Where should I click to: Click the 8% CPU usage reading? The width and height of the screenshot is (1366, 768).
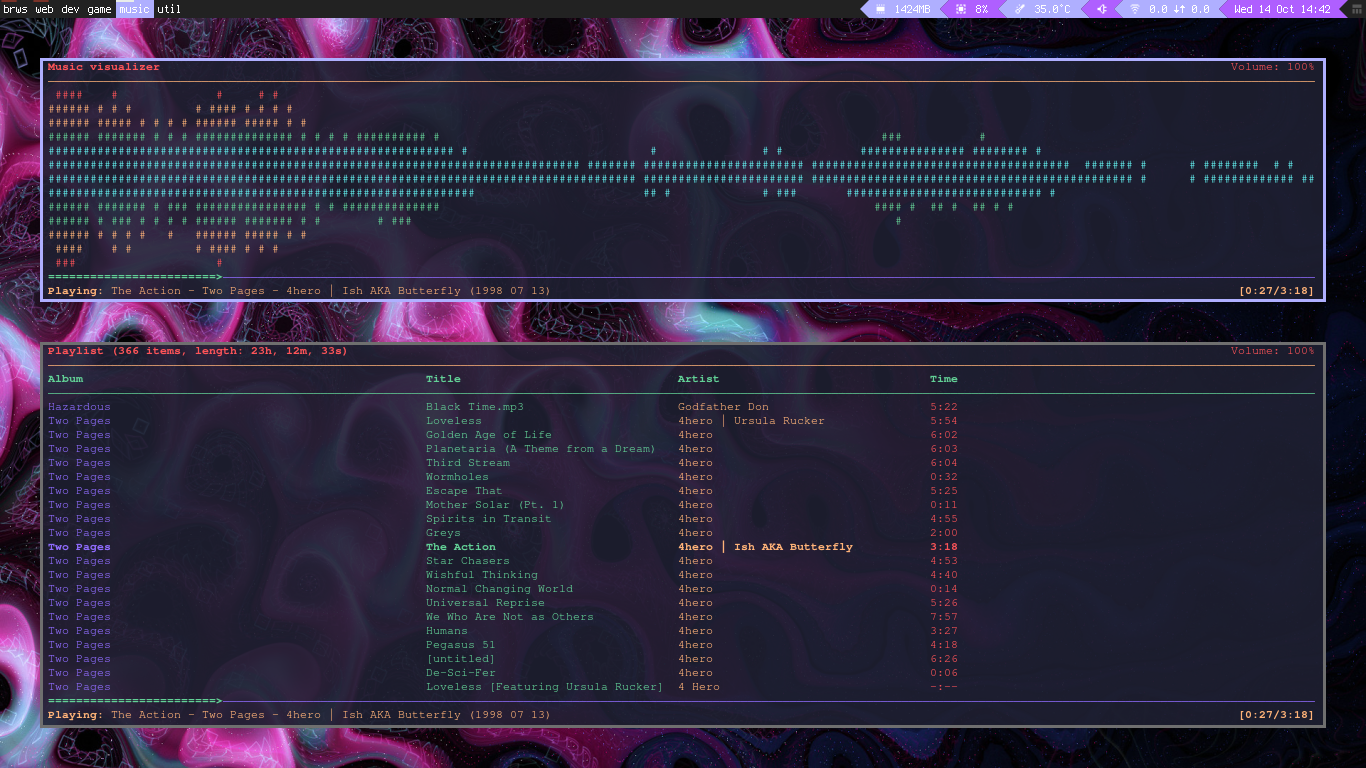(x=982, y=9)
